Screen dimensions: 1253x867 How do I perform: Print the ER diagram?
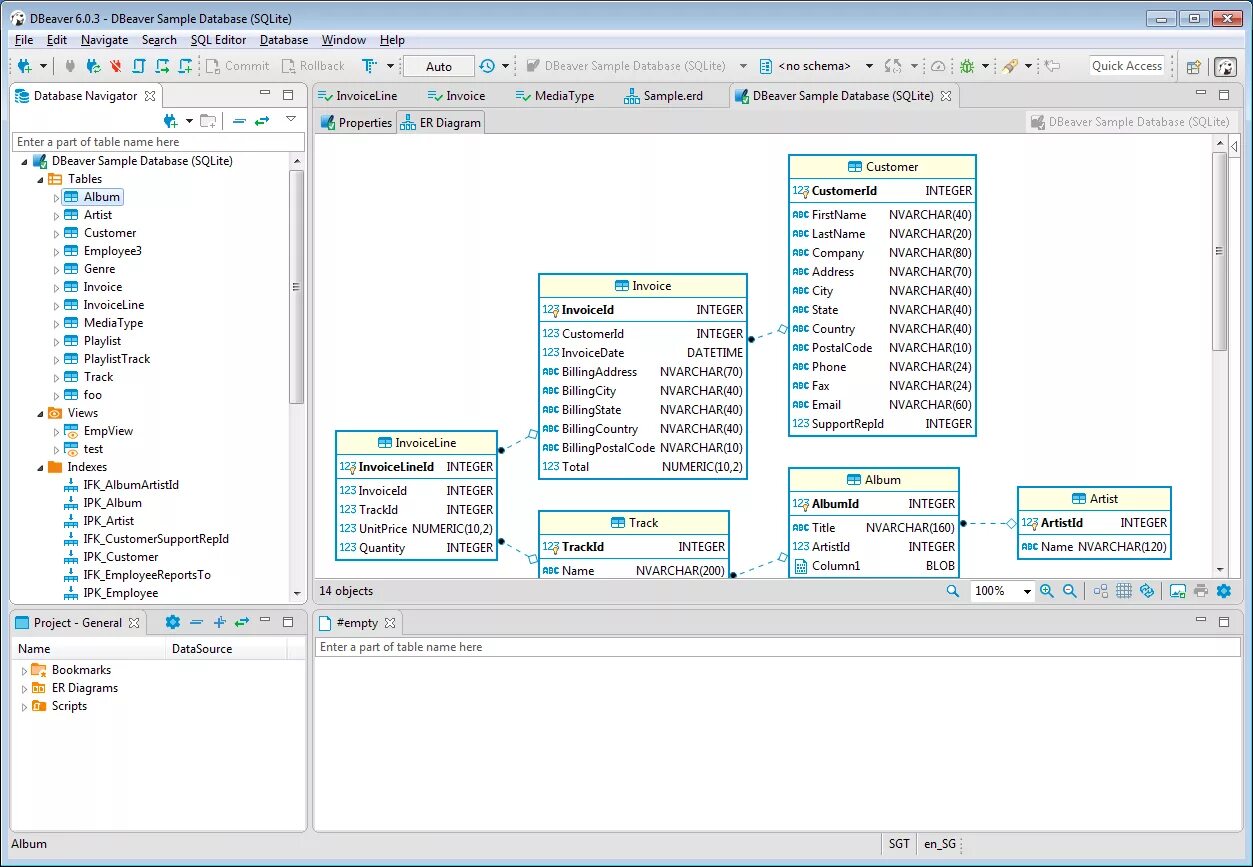[x=1201, y=591]
